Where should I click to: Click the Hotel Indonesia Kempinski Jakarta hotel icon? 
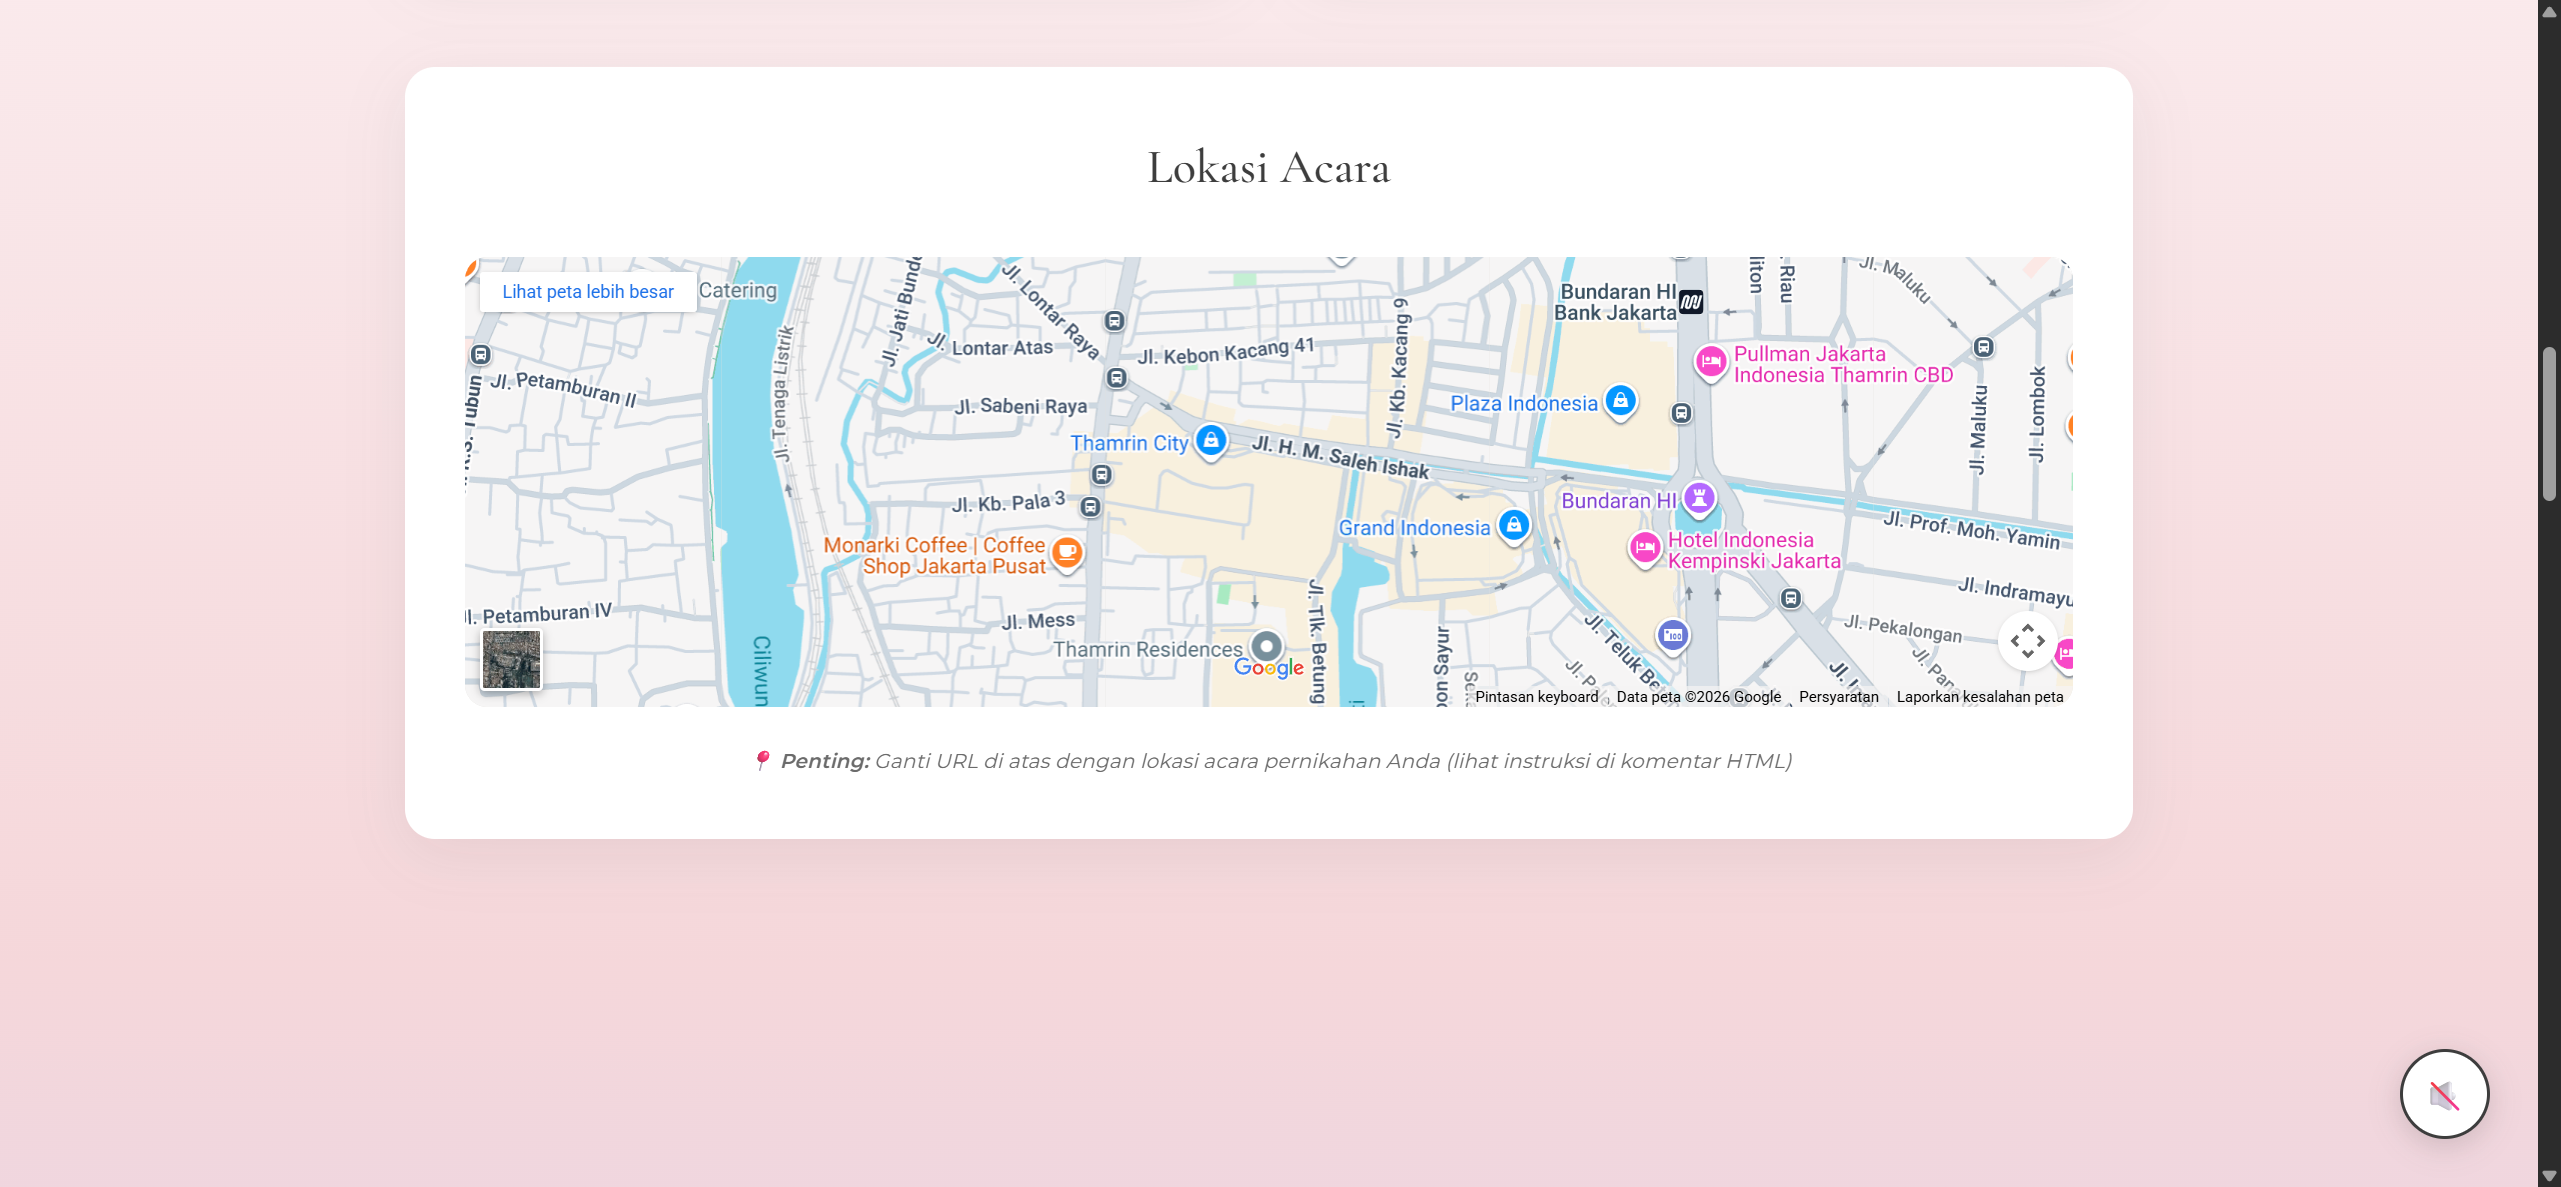[1644, 548]
